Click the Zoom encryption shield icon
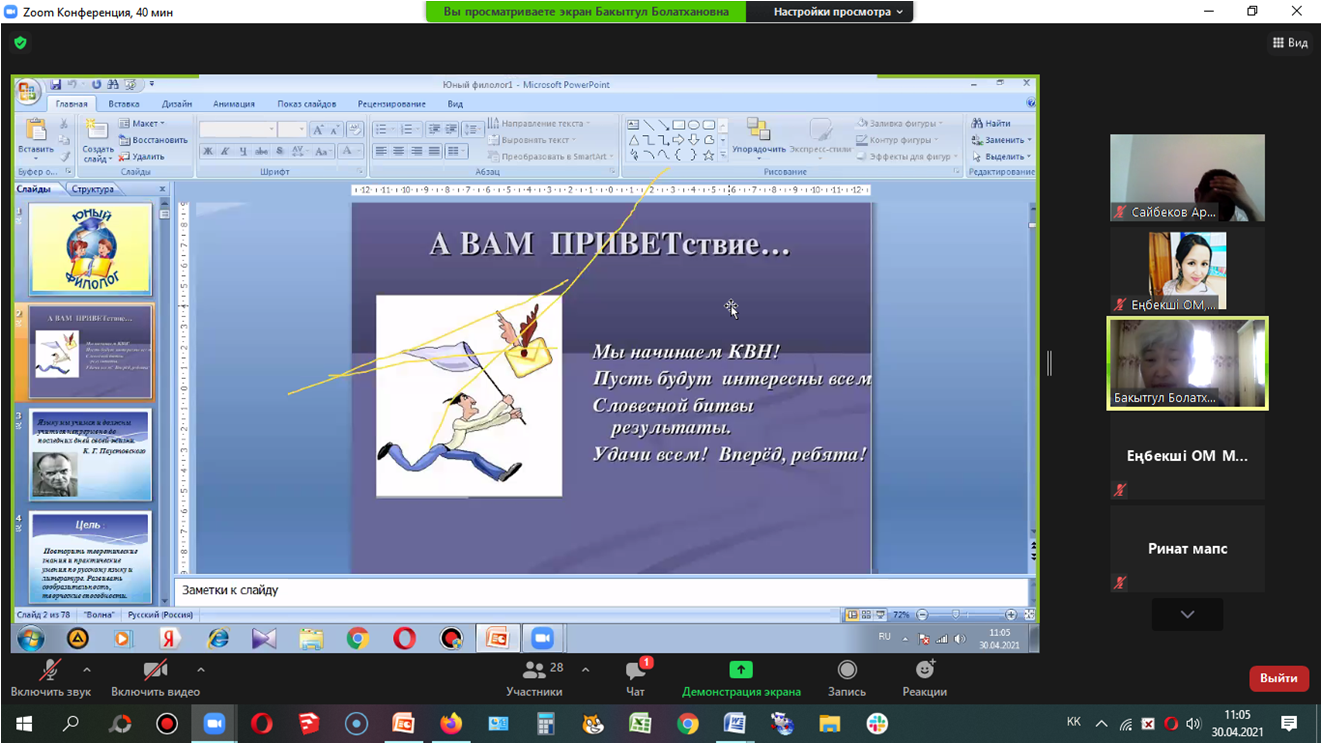This screenshot has width=1322, height=744. tap(20, 43)
